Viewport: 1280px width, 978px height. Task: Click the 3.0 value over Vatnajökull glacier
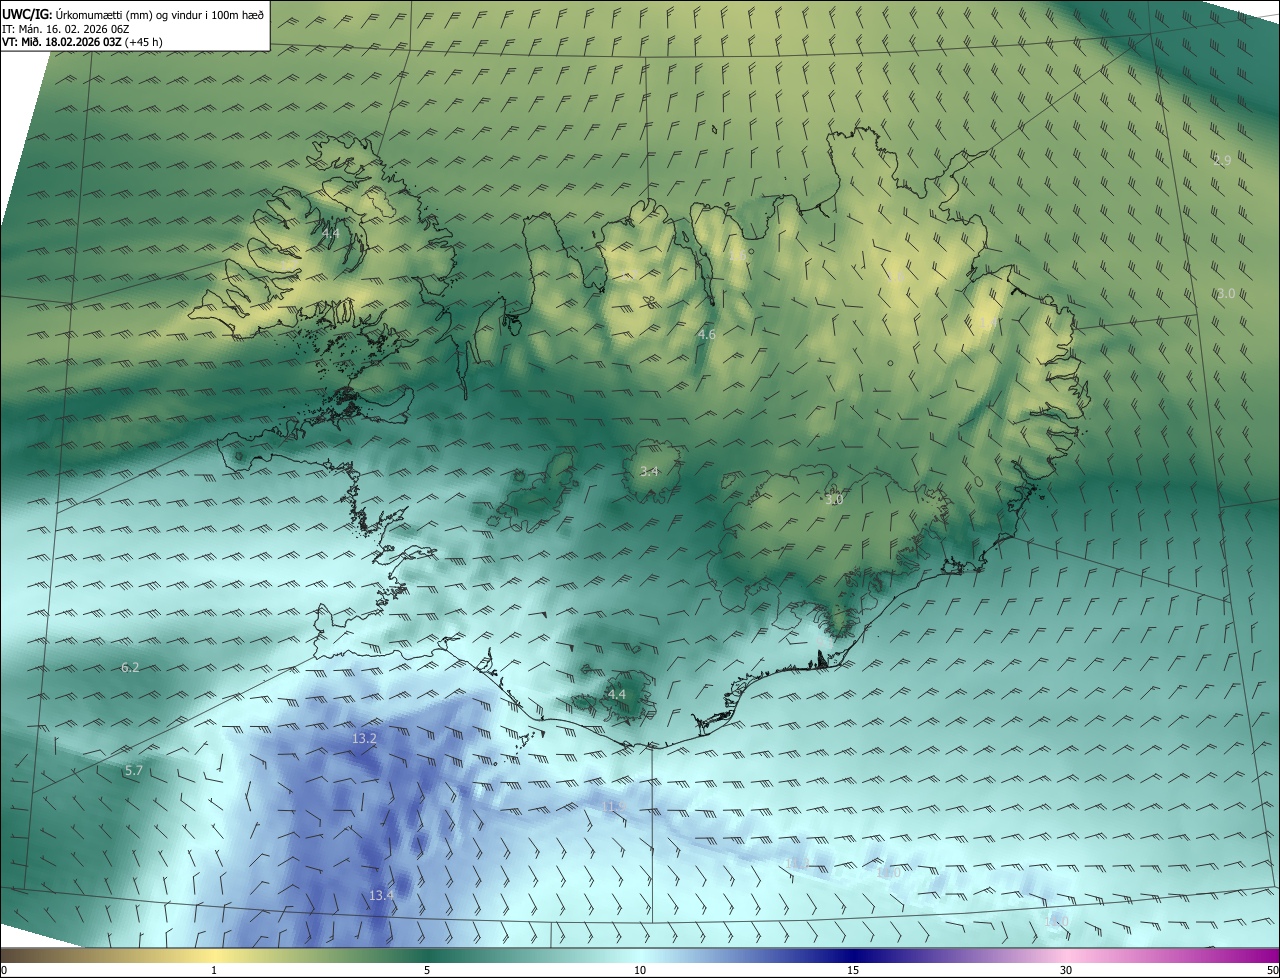tap(834, 499)
